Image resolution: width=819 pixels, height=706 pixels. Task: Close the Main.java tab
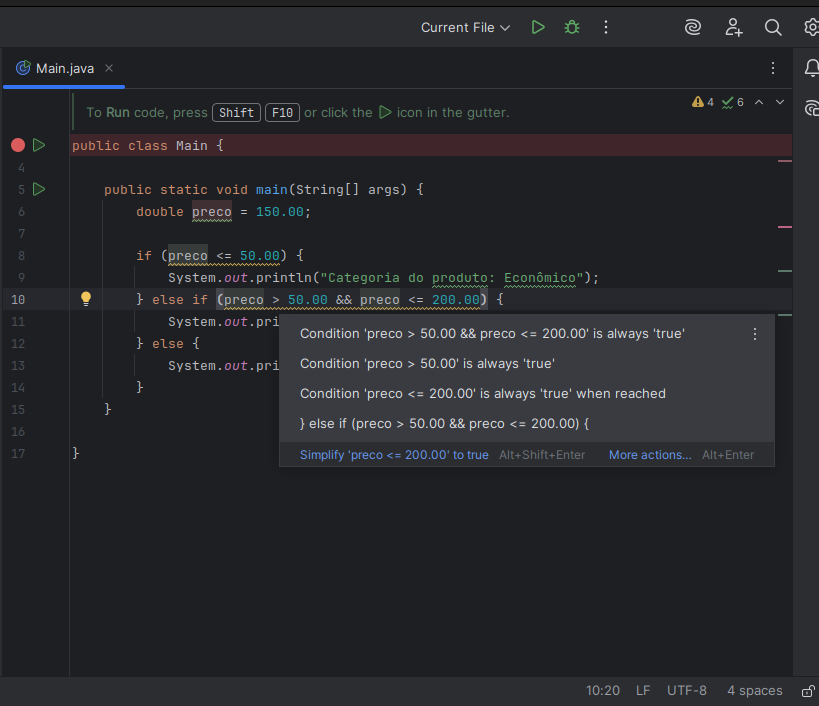click(x=109, y=68)
